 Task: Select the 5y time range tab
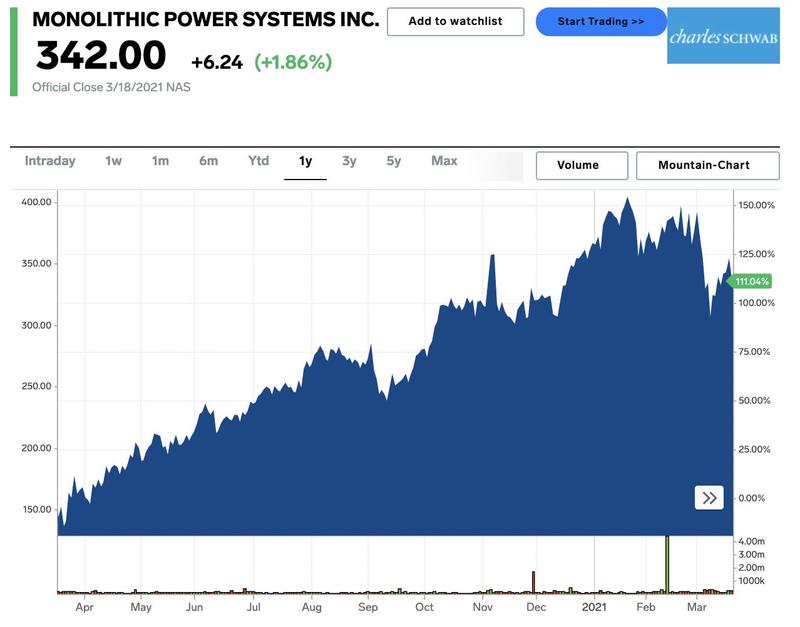point(393,161)
